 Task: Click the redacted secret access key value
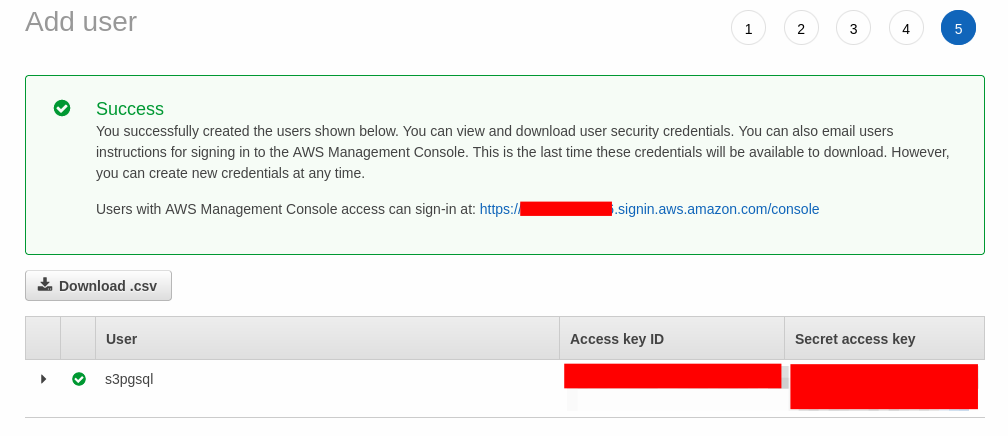883,386
